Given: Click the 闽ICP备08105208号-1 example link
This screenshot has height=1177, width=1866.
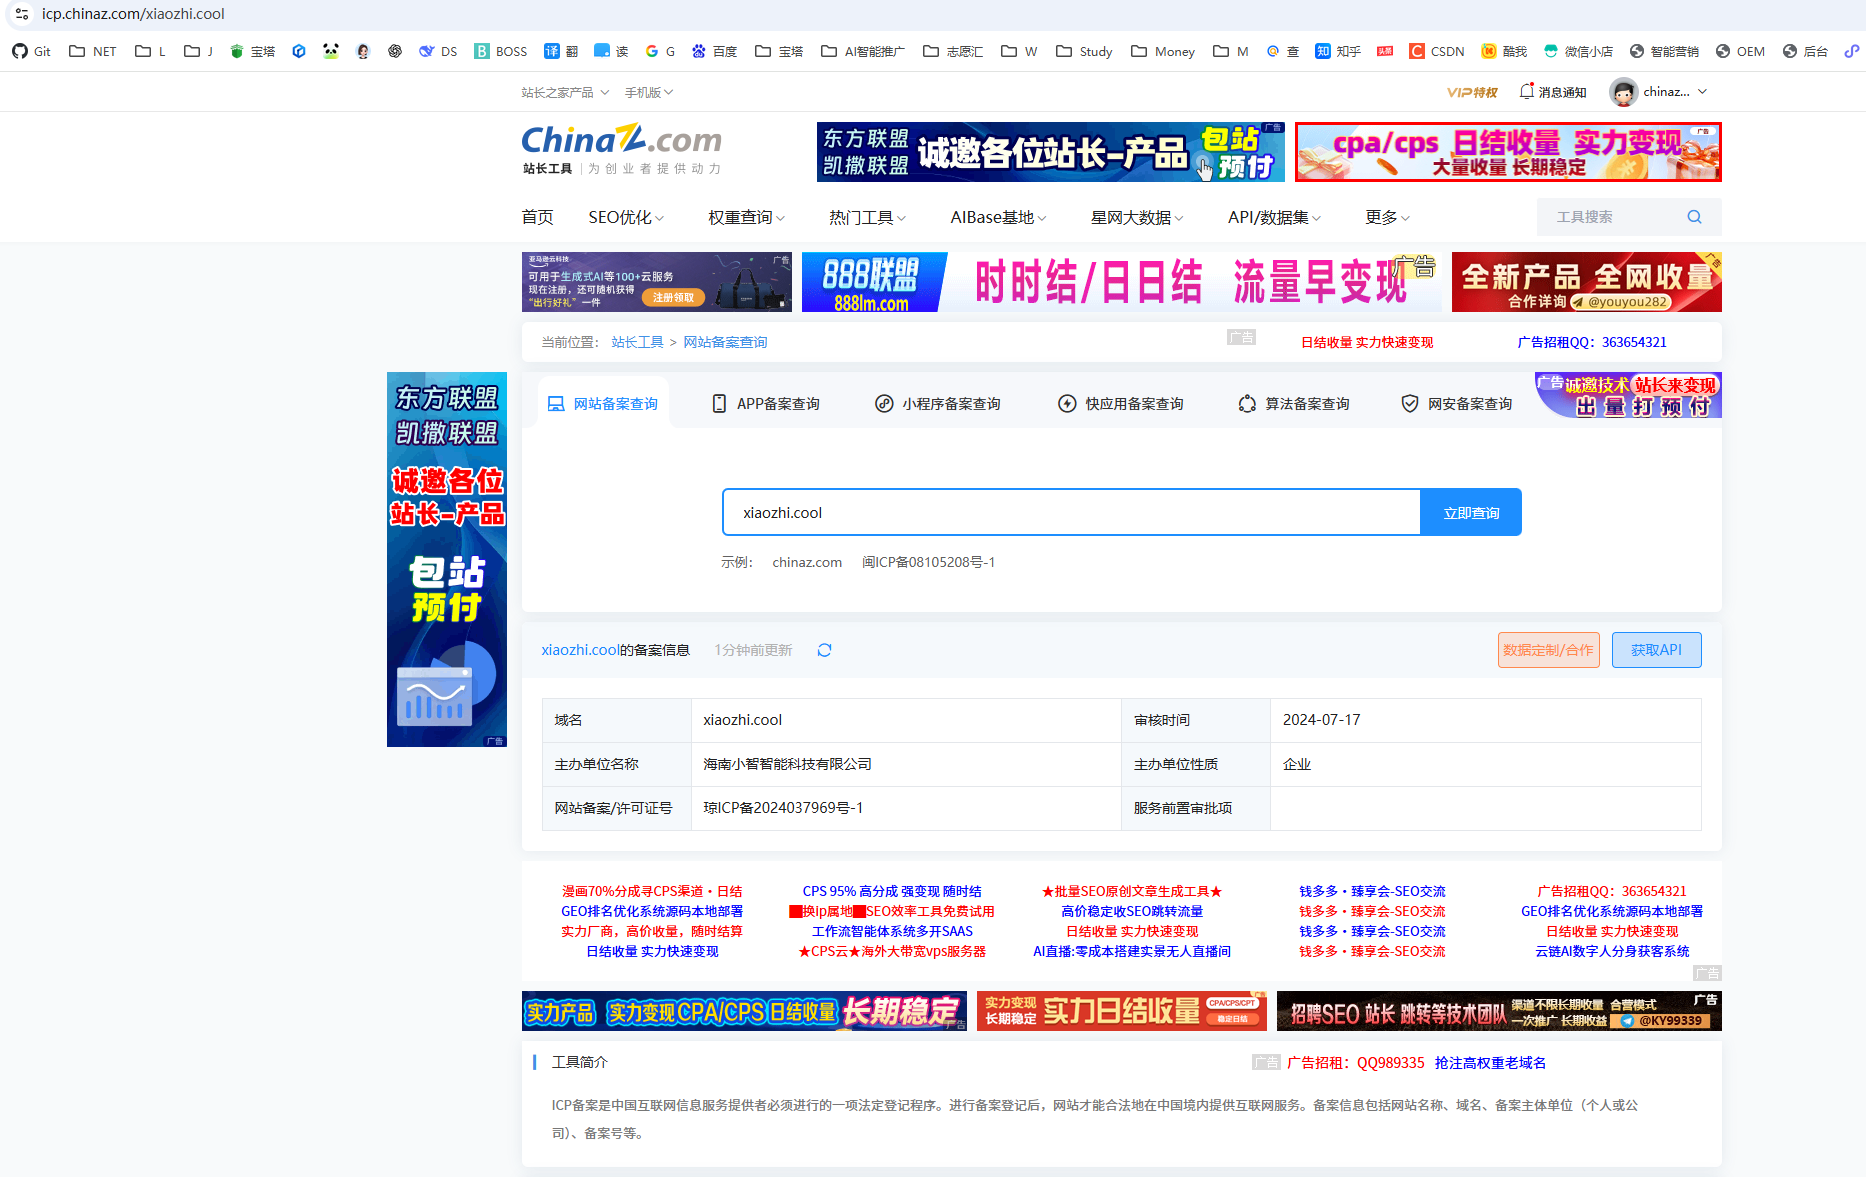Looking at the screenshot, I should click(928, 562).
